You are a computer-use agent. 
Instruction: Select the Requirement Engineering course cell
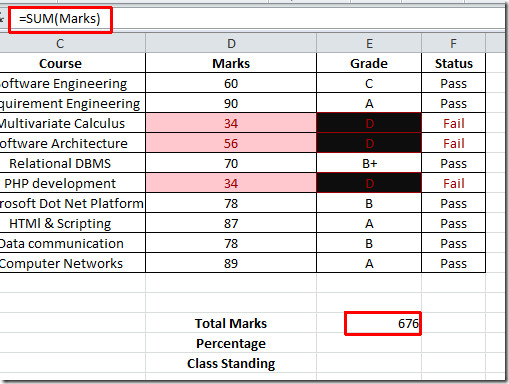pyautogui.click(x=73, y=103)
